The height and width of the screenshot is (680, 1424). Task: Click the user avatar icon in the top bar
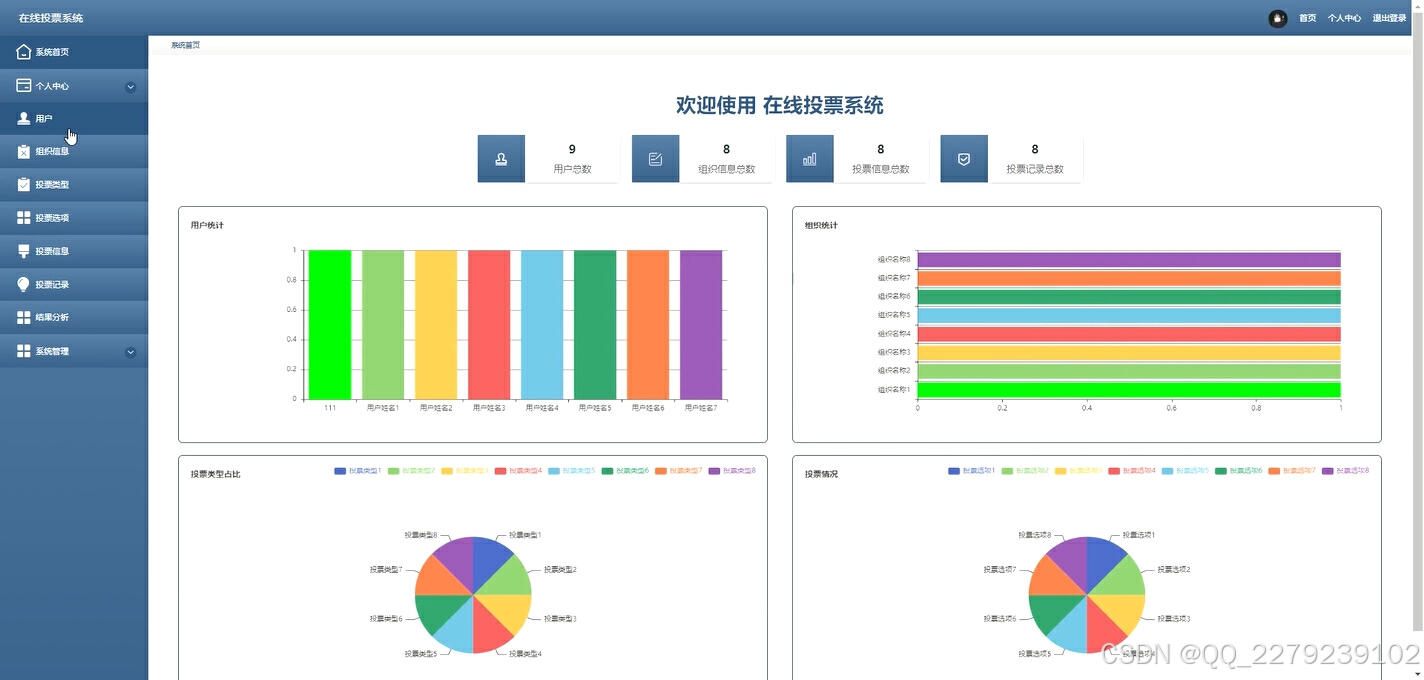[1277, 18]
